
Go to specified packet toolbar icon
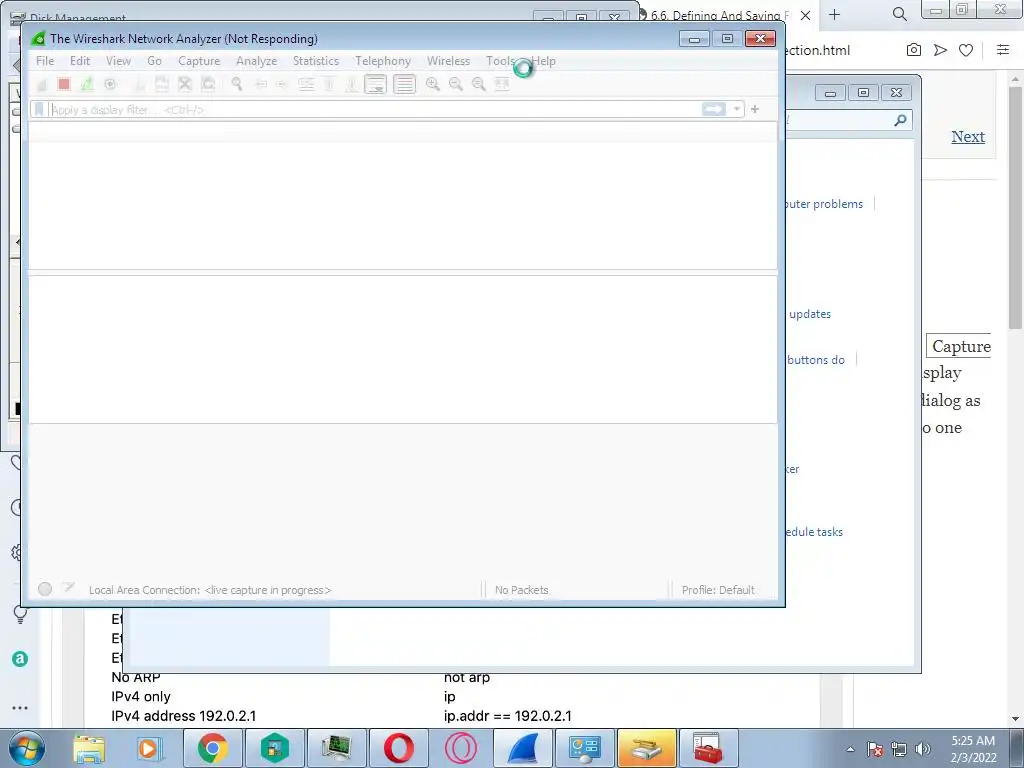point(306,84)
